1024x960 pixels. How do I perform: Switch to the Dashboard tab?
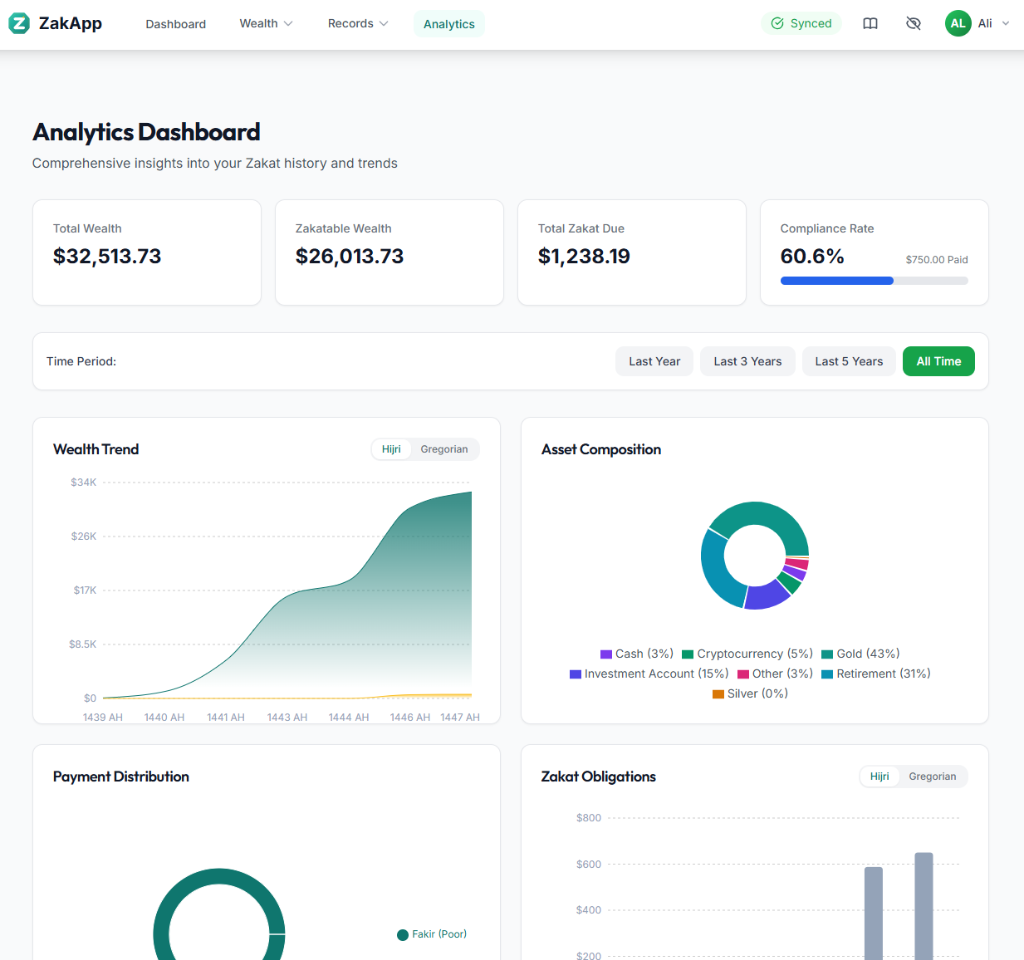coord(175,23)
